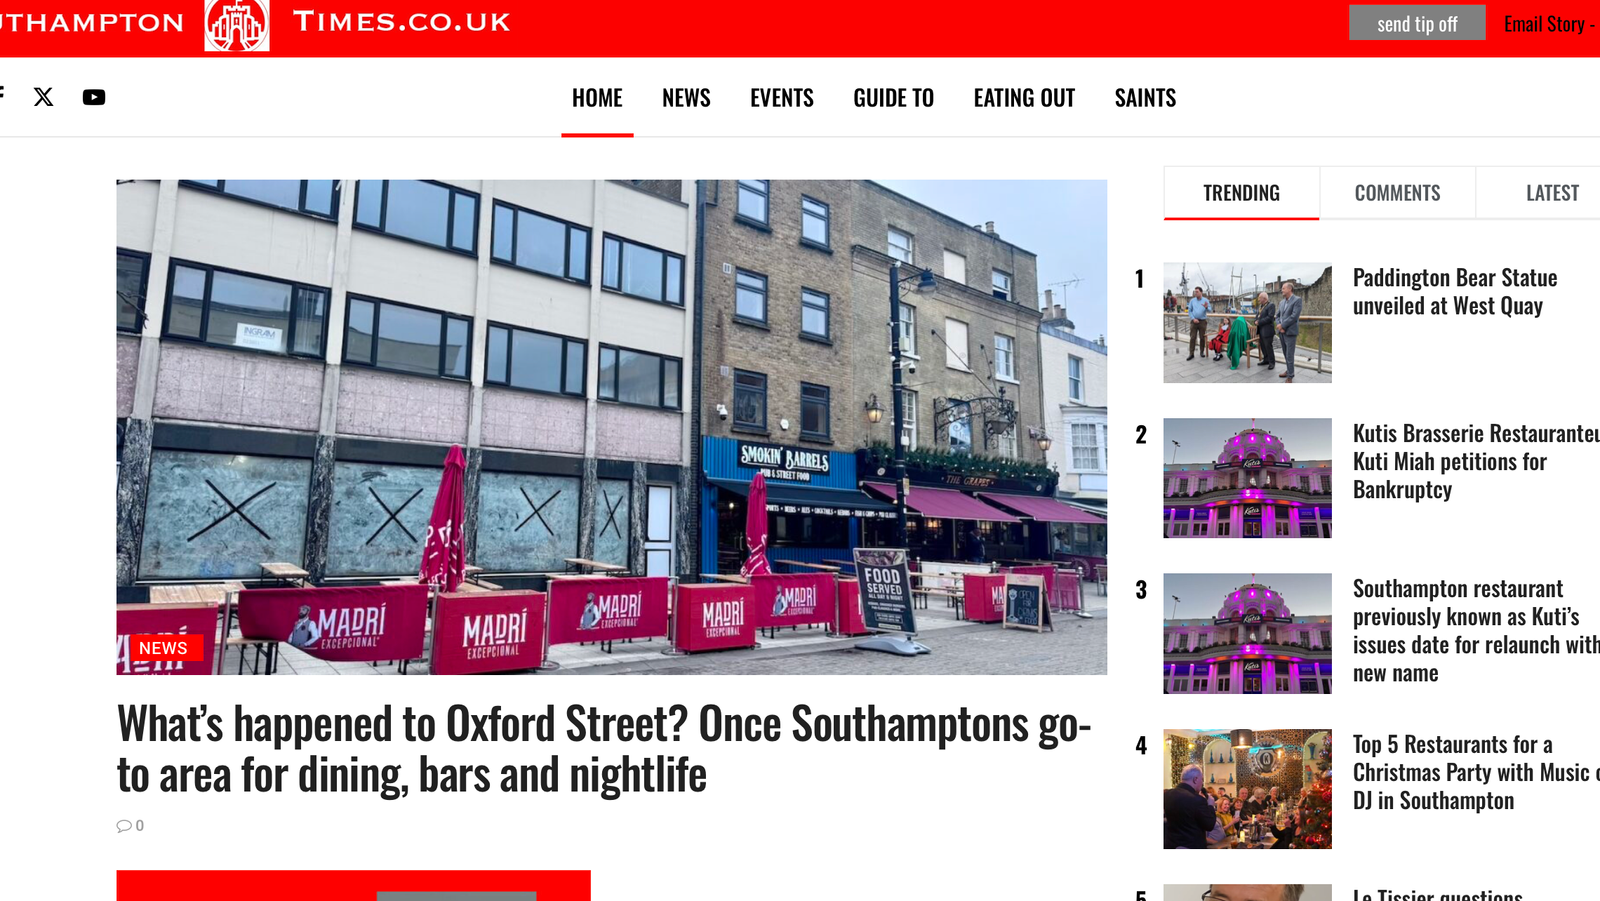
Task: Switch to the Comments tab
Action: 1397,193
